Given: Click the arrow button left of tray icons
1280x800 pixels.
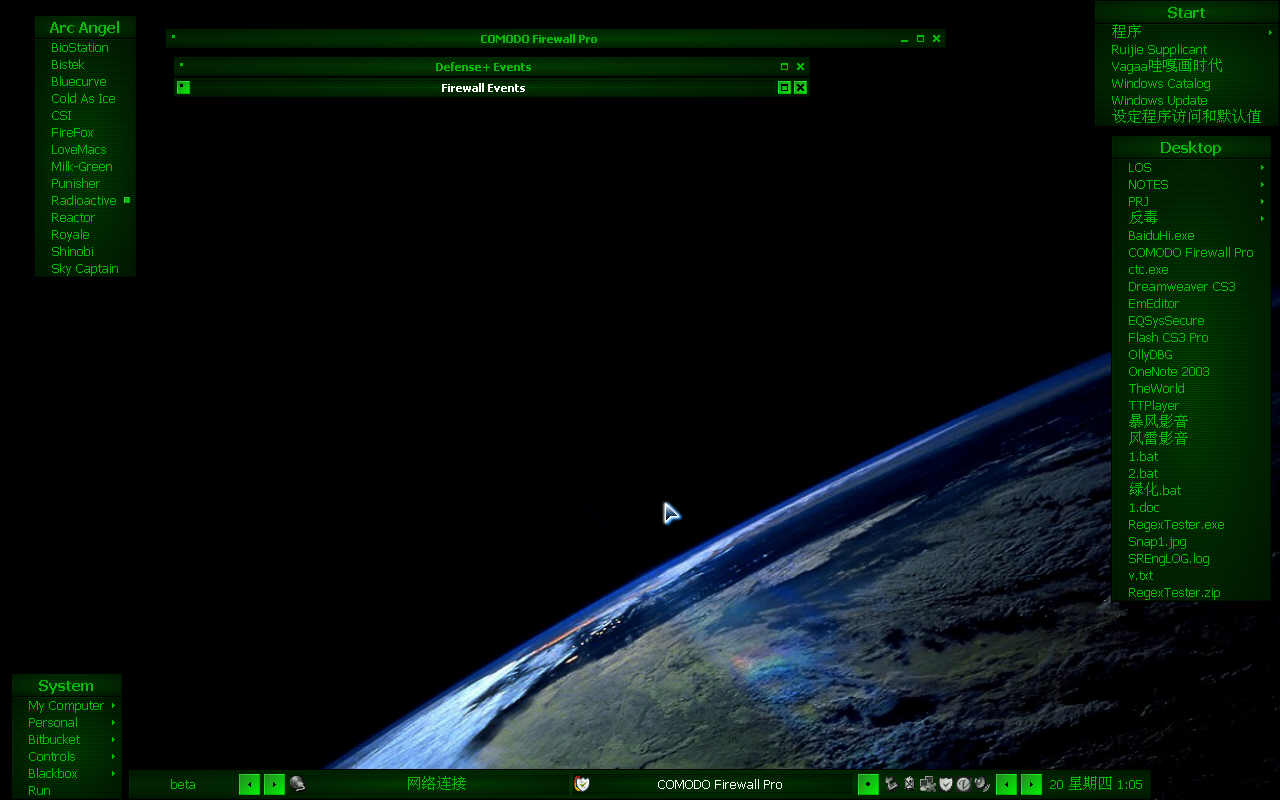Looking at the screenshot, I should 868,785.
